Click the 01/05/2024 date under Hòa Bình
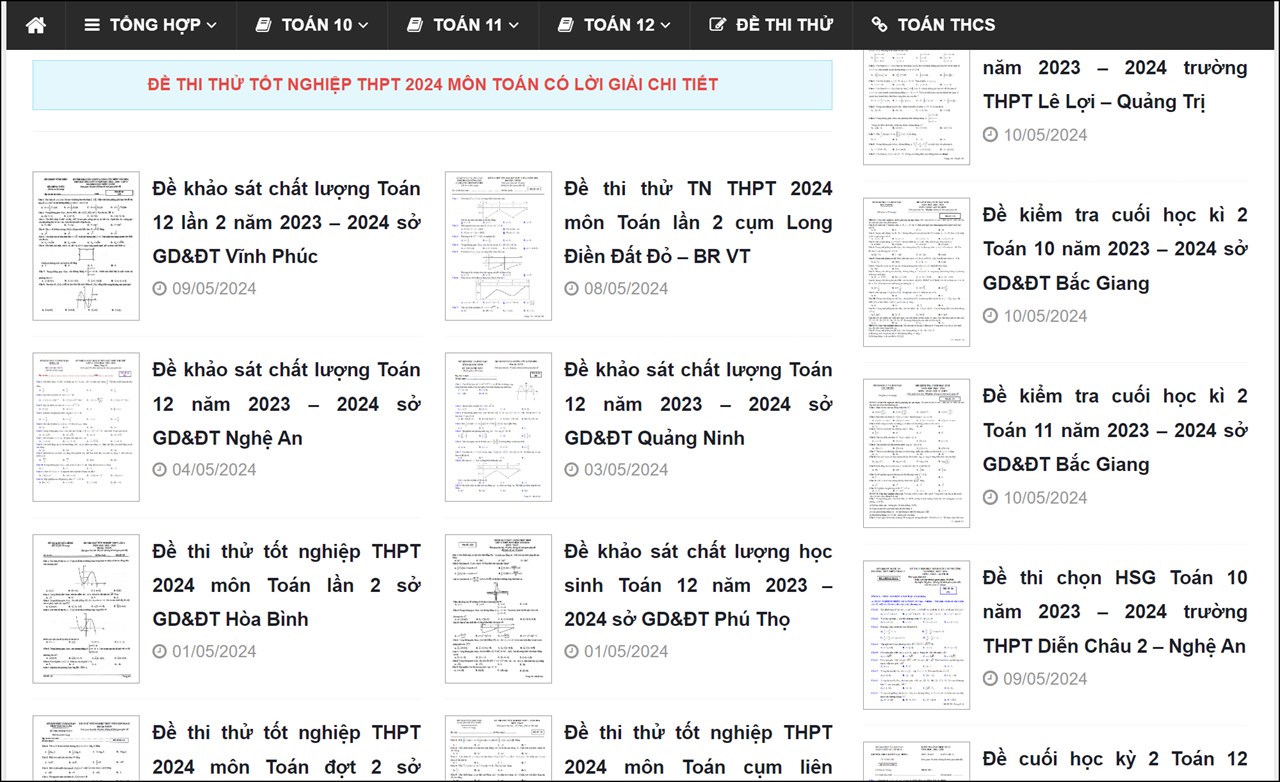 [214, 652]
